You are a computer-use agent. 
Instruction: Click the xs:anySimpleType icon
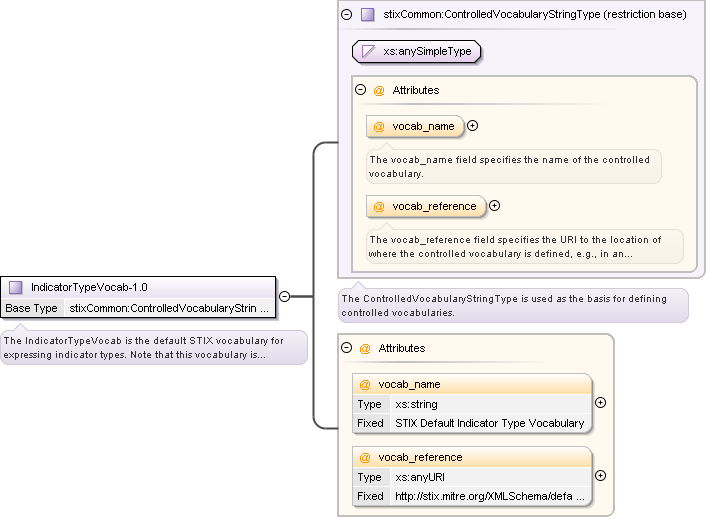(x=368, y=51)
